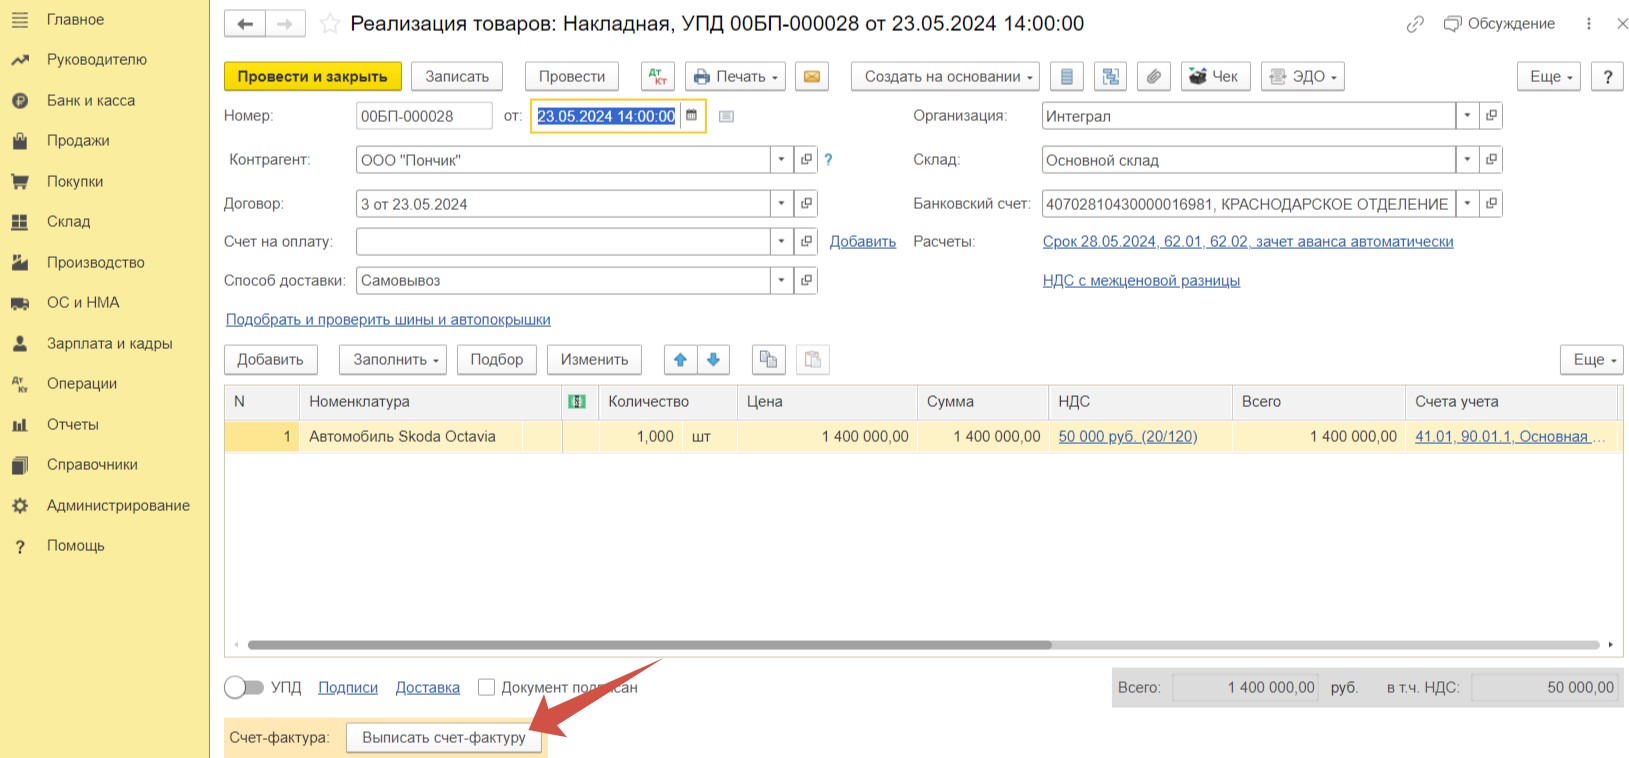Expand Организация dropdown list
The image size is (1629, 758).
[1467, 116]
